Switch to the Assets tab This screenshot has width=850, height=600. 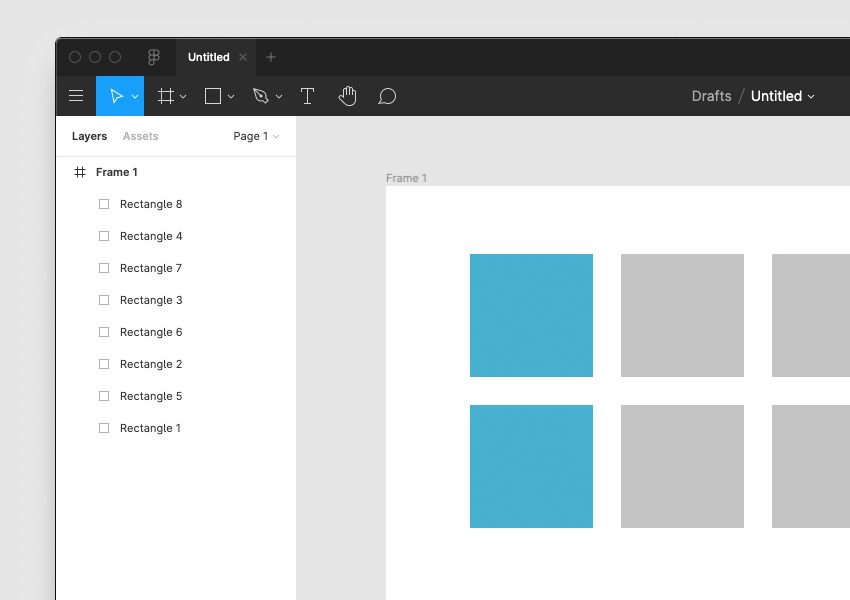tap(140, 136)
